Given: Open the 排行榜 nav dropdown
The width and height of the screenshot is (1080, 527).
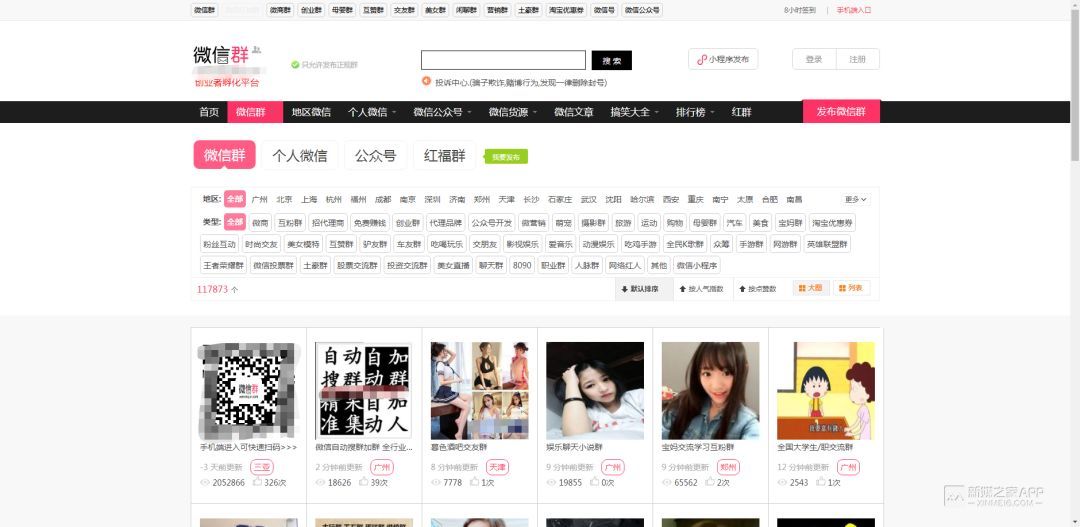Looking at the screenshot, I should click(x=695, y=112).
